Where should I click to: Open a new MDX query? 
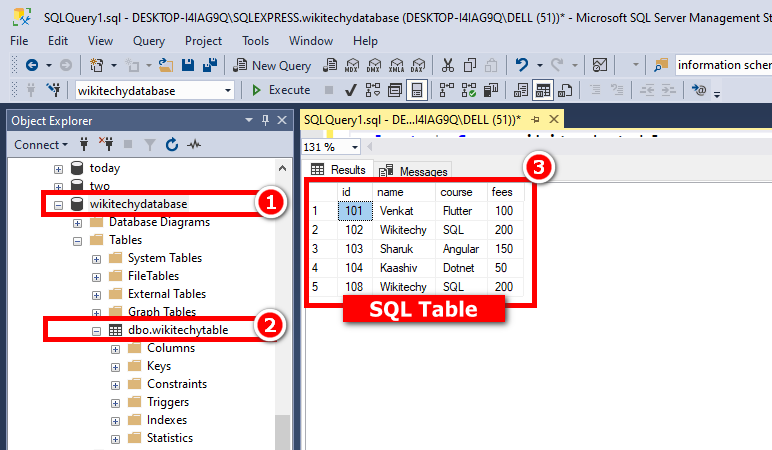(352, 65)
